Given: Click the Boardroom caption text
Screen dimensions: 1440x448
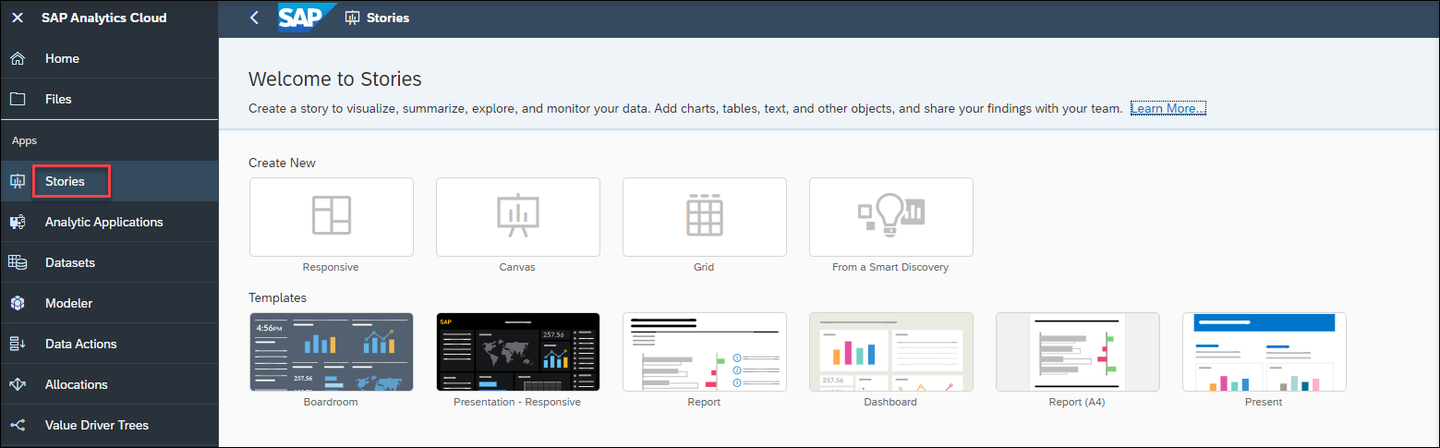Looking at the screenshot, I should pos(331,402).
